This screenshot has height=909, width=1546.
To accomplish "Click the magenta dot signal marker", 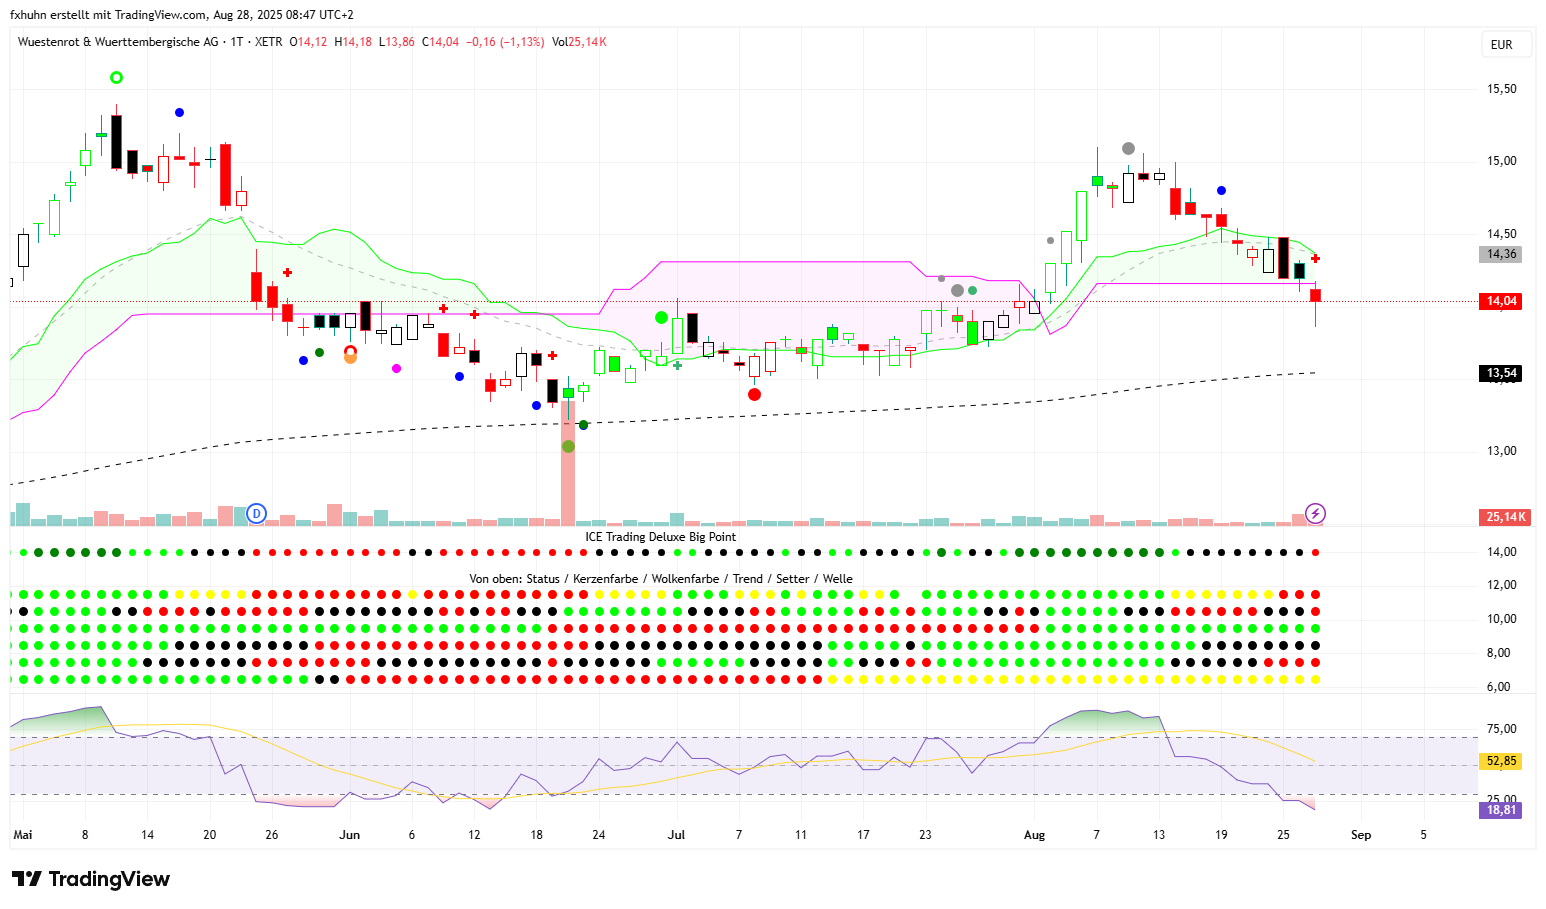I will [396, 369].
